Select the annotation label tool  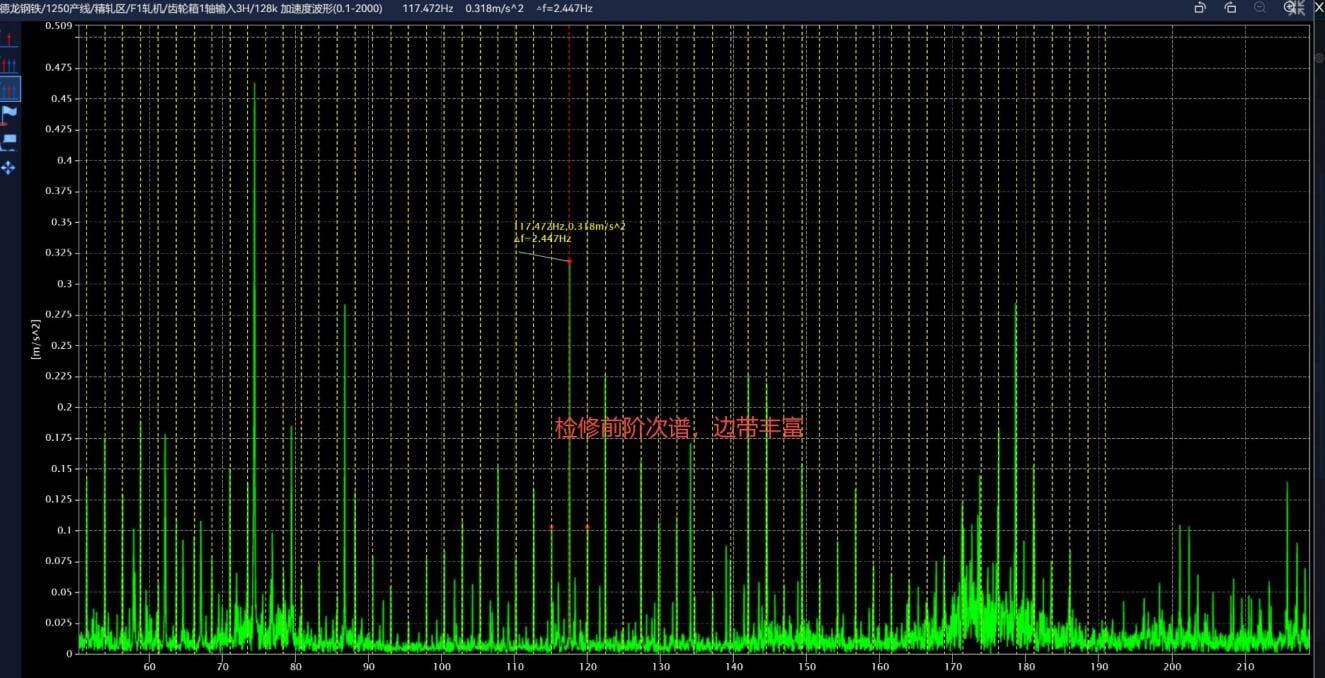(10, 142)
